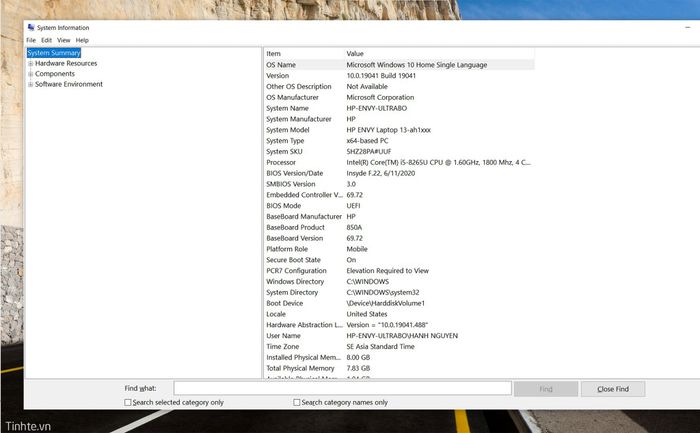Select the System Name row
The width and height of the screenshot is (700, 433).
pos(399,108)
